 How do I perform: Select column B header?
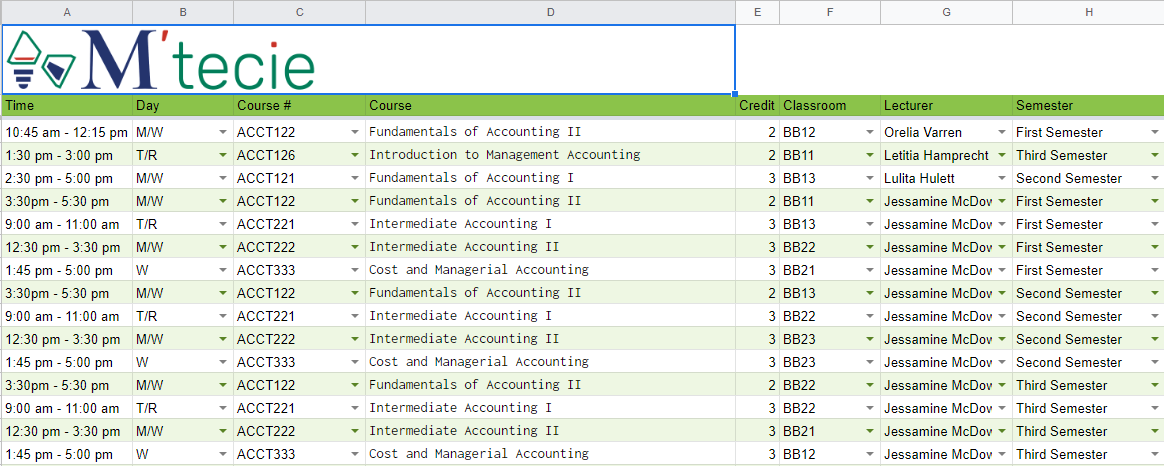click(183, 12)
